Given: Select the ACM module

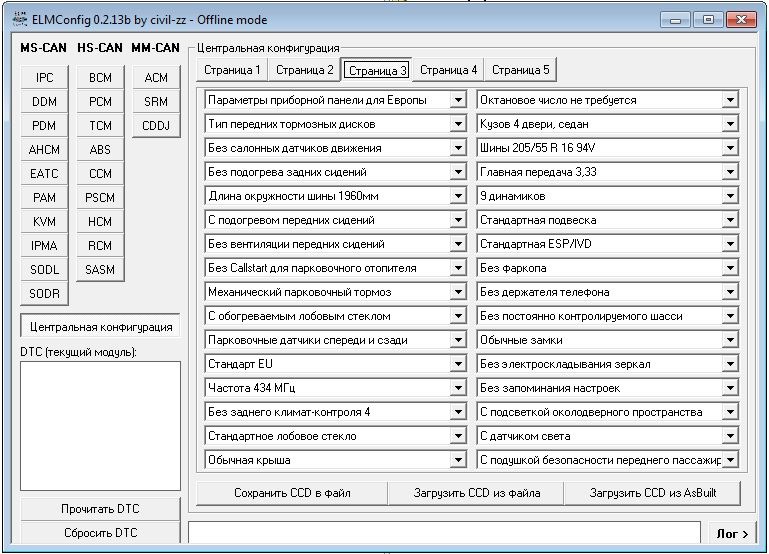Looking at the screenshot, I should pos(156,77).
